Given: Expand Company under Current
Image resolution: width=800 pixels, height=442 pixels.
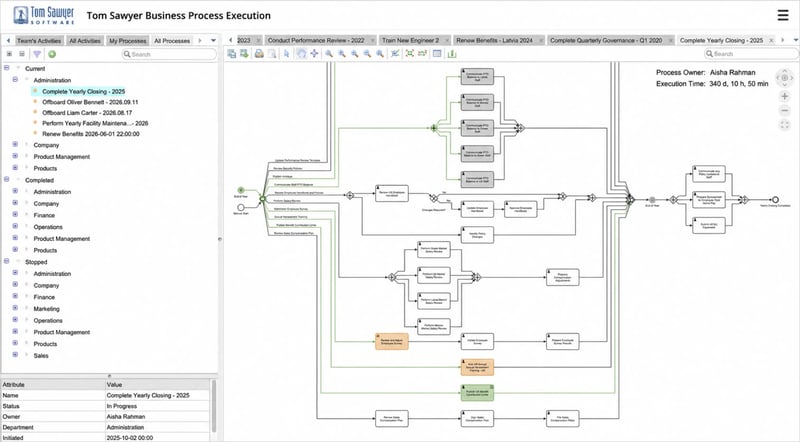Looking at the screenshot, I should 15,145.
